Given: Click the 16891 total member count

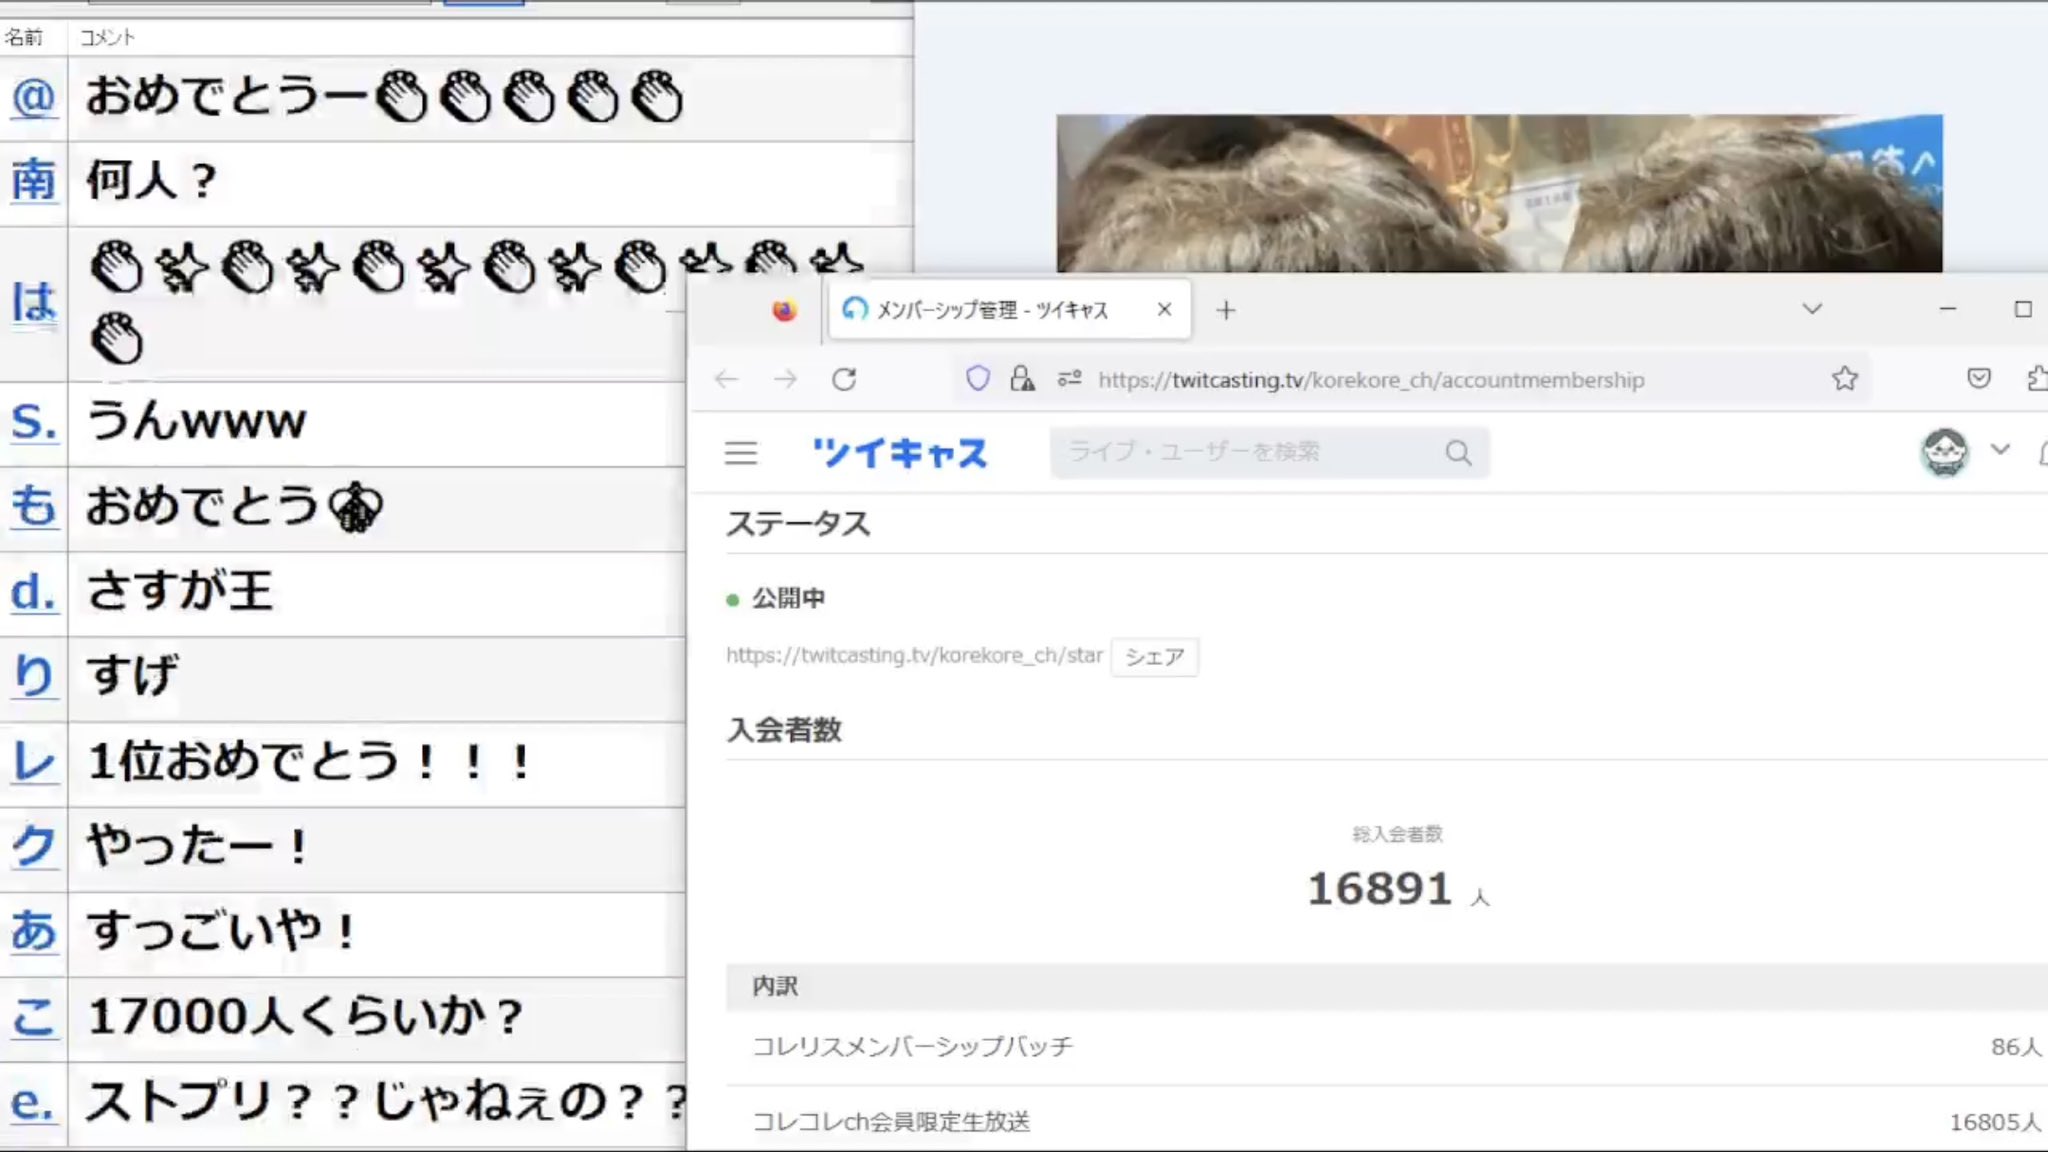Looking at the screenshot, I should pyautogui.click(x=1379, y=889).
